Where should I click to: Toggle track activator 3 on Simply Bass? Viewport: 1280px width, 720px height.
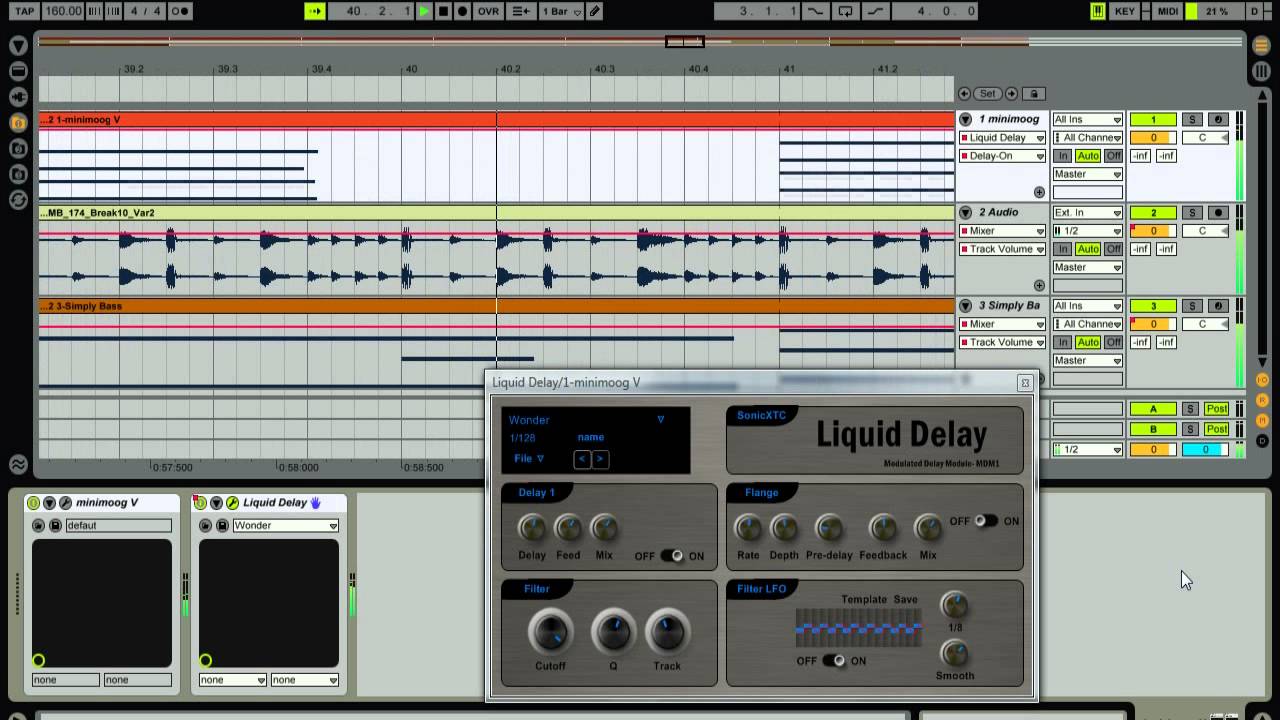1152,306
